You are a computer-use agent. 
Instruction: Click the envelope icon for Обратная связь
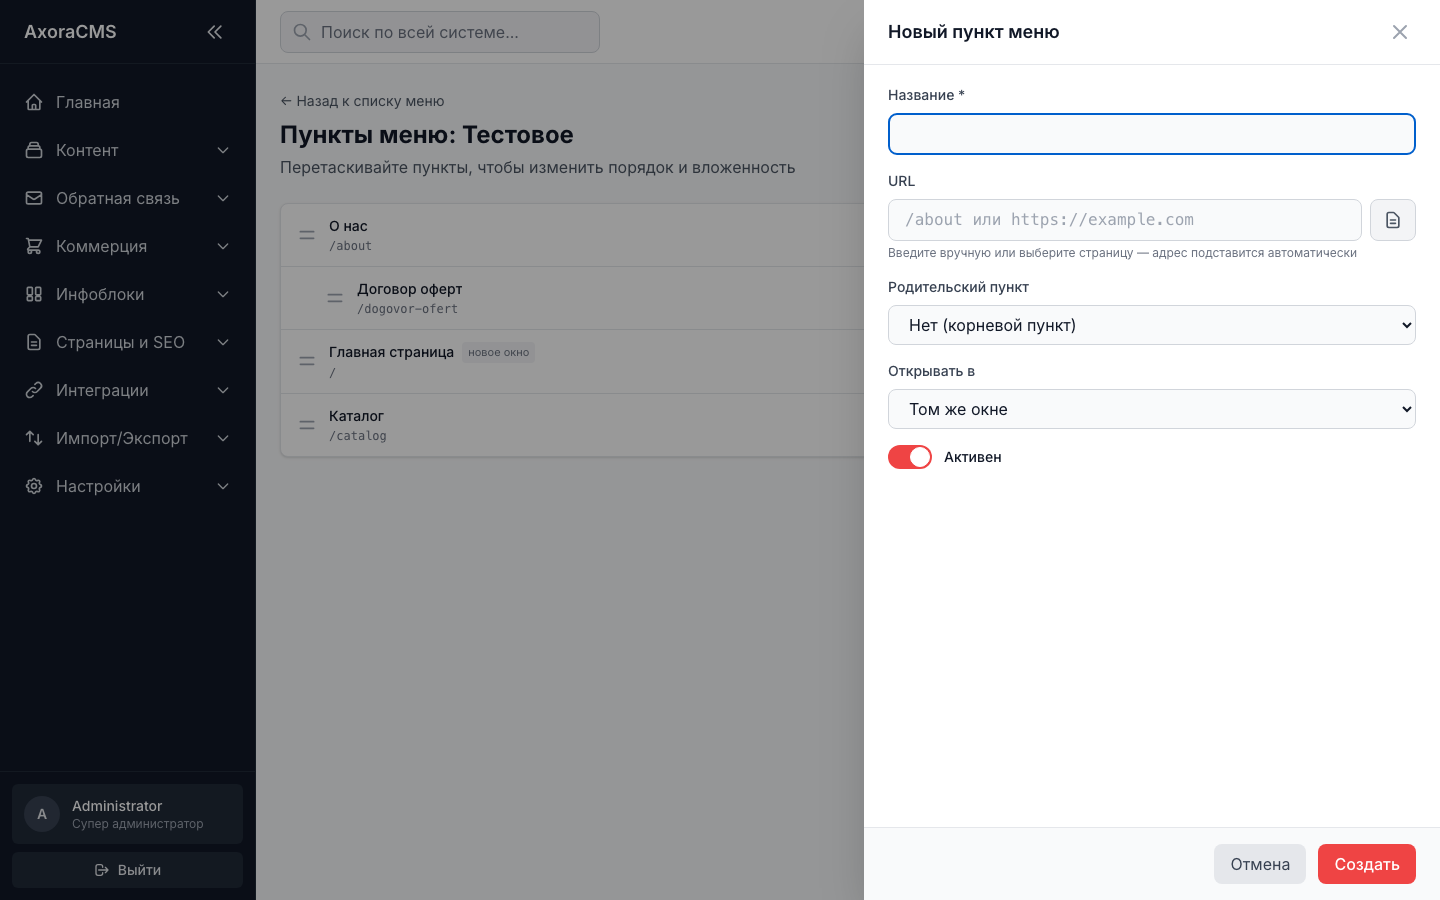[34, 198]
